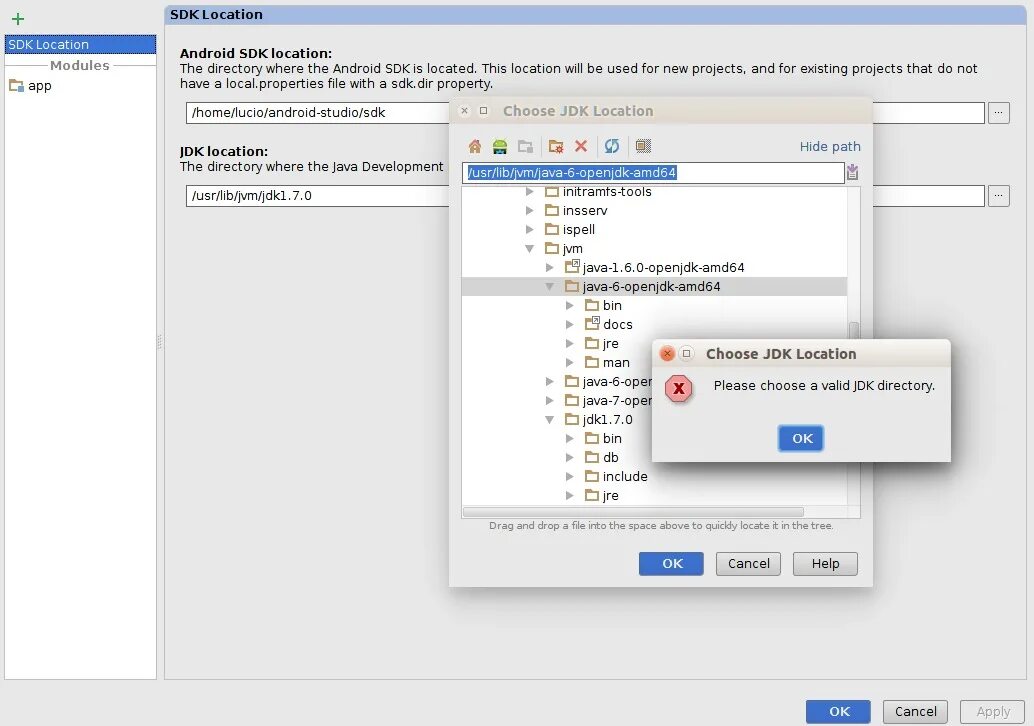Refresh the file chooser tree

click(x=612, y=146)
